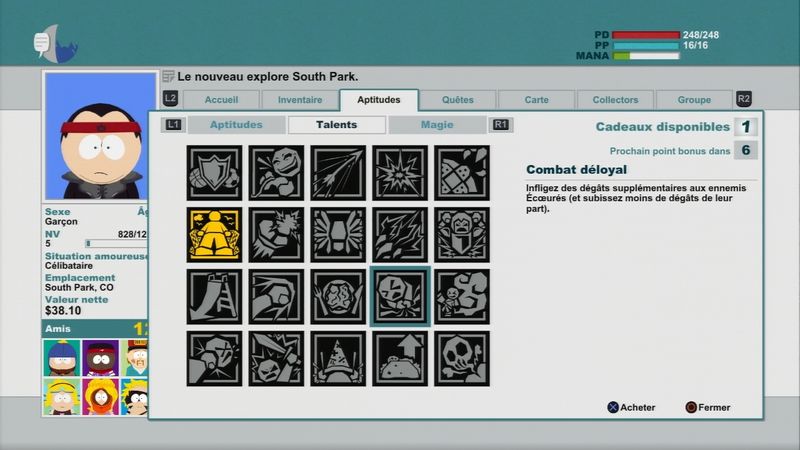
Task: Click the status note icon beside the headline
Action: [x=168, y=77]
